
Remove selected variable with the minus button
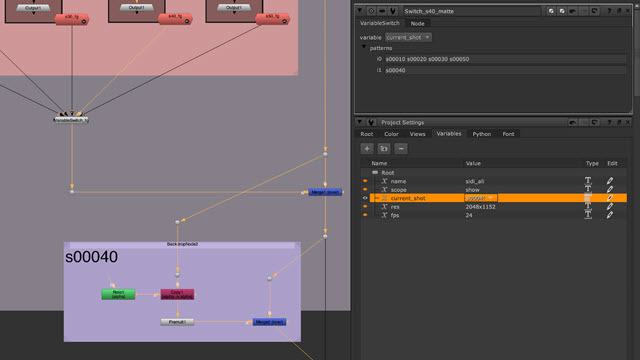coord(401,149)
